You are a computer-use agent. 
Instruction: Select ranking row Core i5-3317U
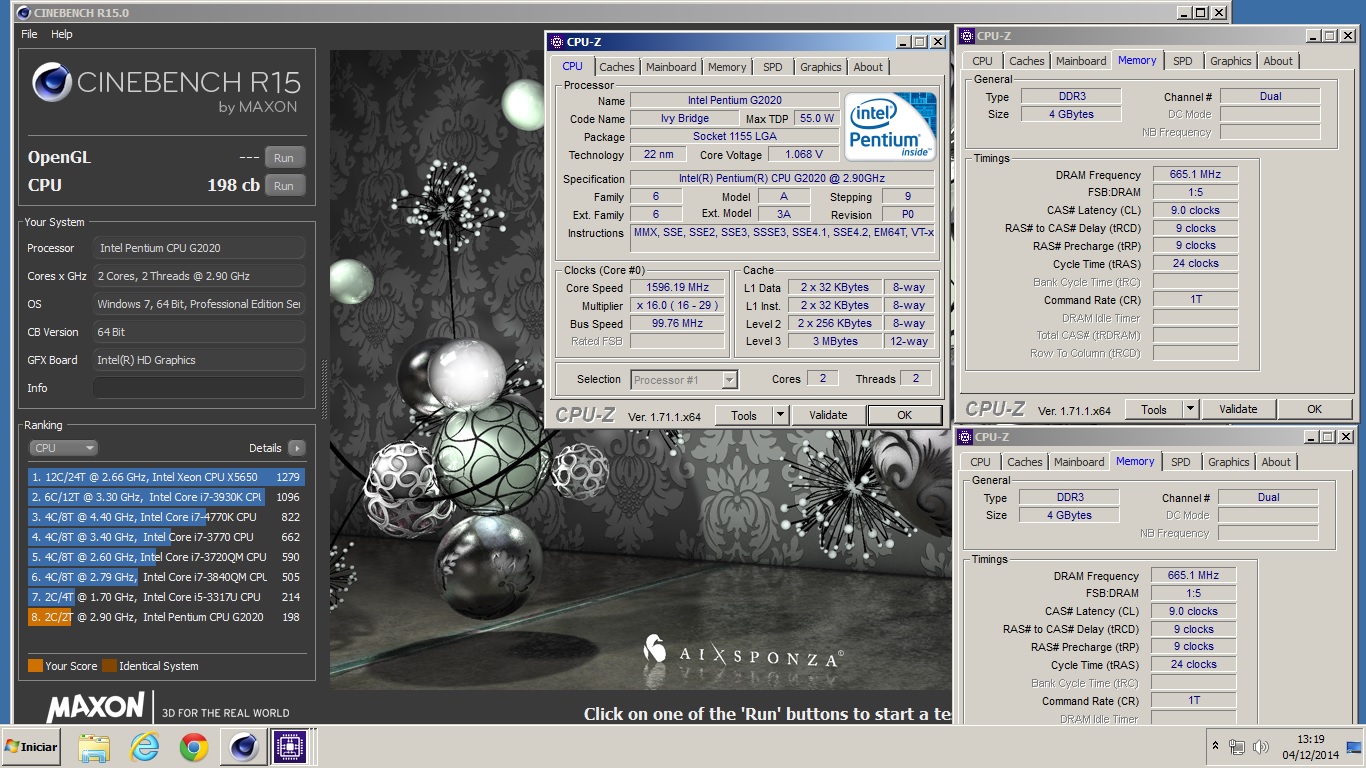pos(166,597)
